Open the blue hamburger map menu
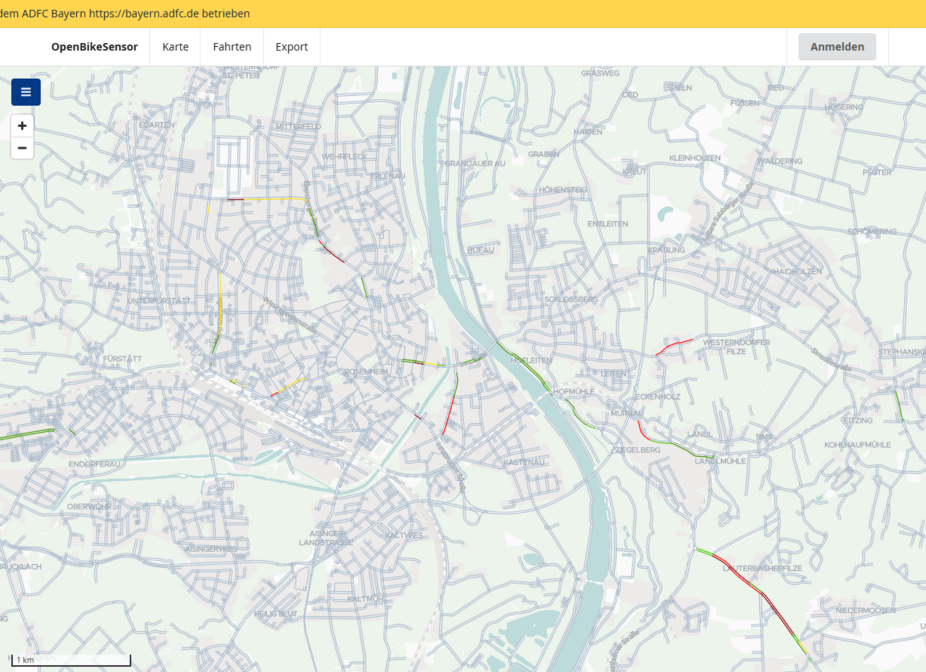Screen dimensions: 926x672 coord(26,92)
